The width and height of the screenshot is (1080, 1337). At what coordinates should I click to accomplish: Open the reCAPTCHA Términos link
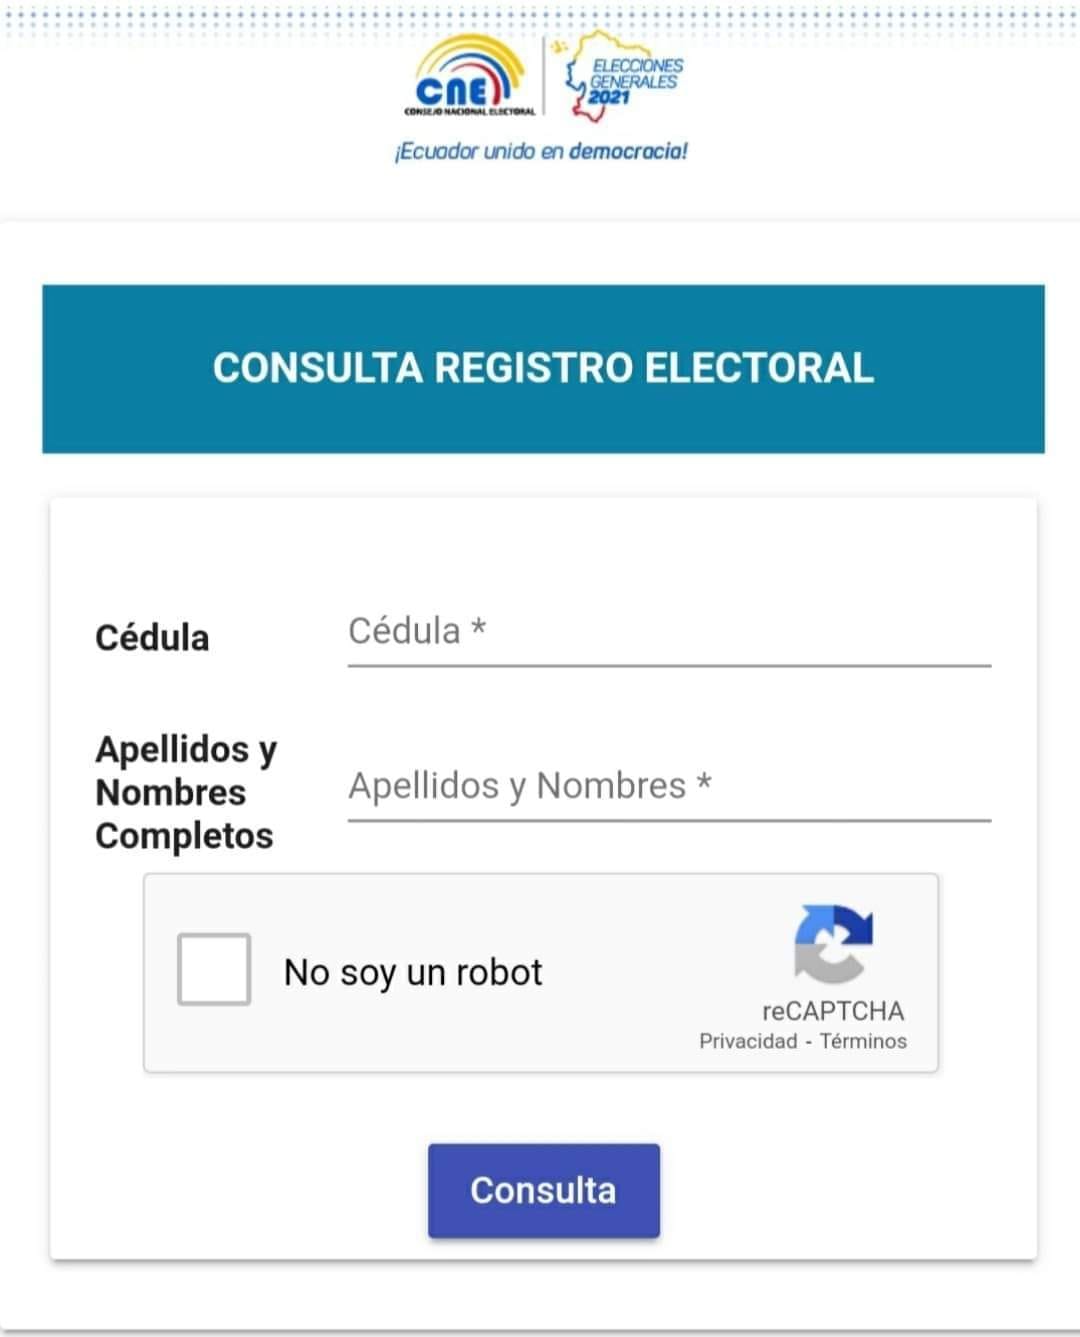pos(863,1041)
